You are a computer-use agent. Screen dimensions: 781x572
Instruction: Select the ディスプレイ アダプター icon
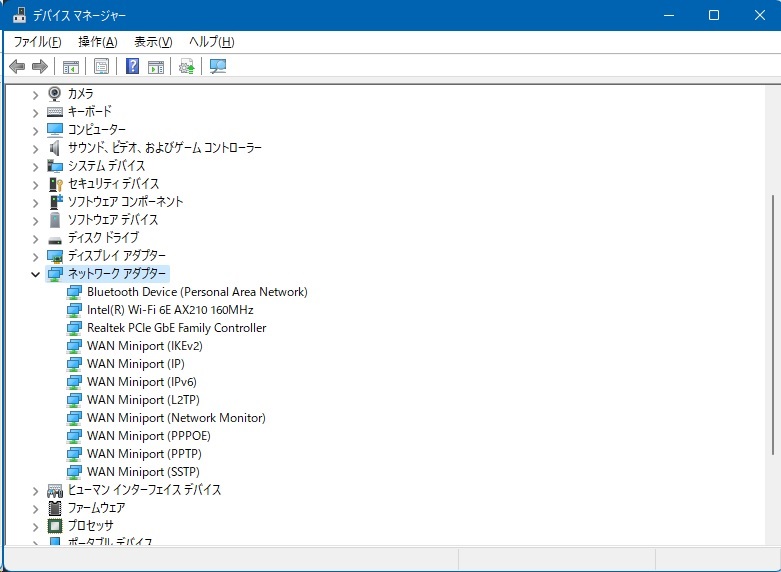point(55,256)
